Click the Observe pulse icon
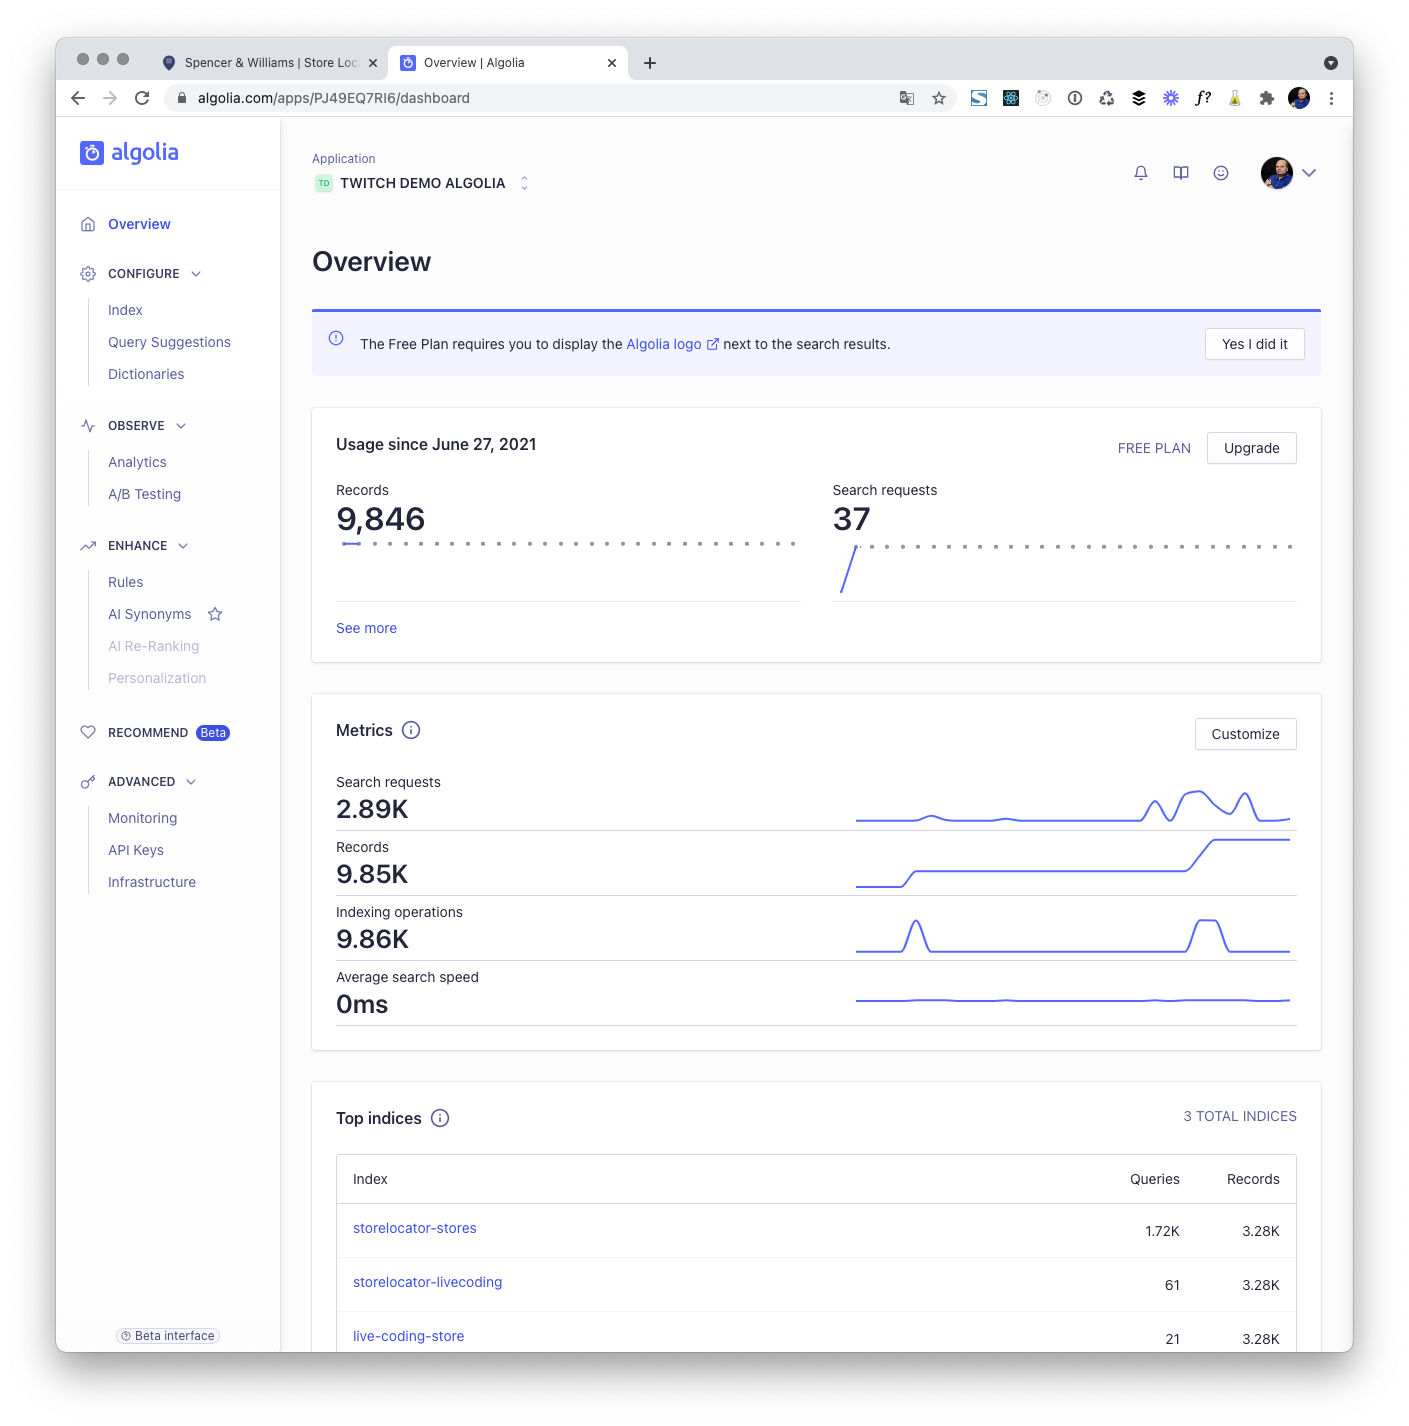This screenshot has height=1426, width=1409. (x=88, y=426)
